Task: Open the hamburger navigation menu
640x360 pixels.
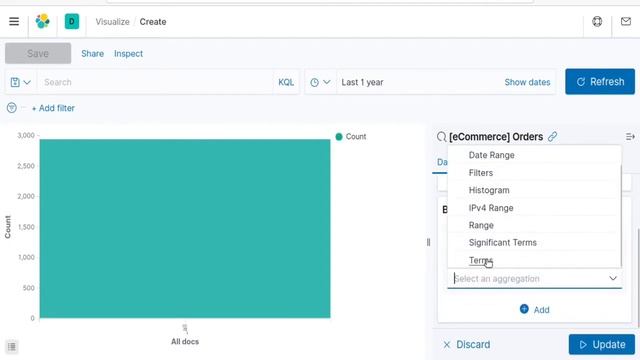Action: pos(14,21)
